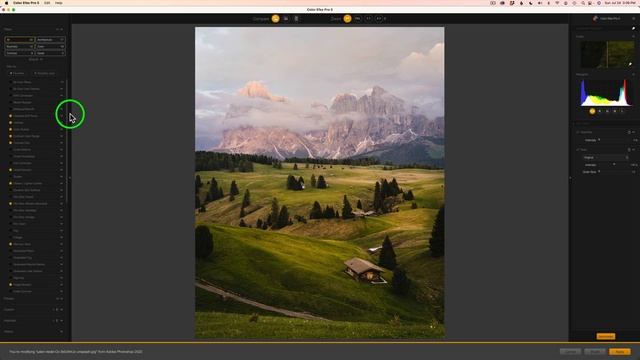This screenshot has width=640, height=360.
Task: Open the Original dropdown in right panel
Action: point(606,158)
